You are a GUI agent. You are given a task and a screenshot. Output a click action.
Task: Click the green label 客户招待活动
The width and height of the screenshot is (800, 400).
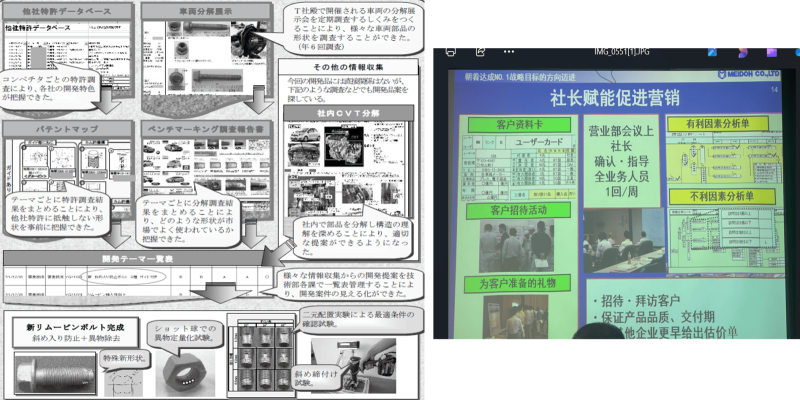[518, 210]
